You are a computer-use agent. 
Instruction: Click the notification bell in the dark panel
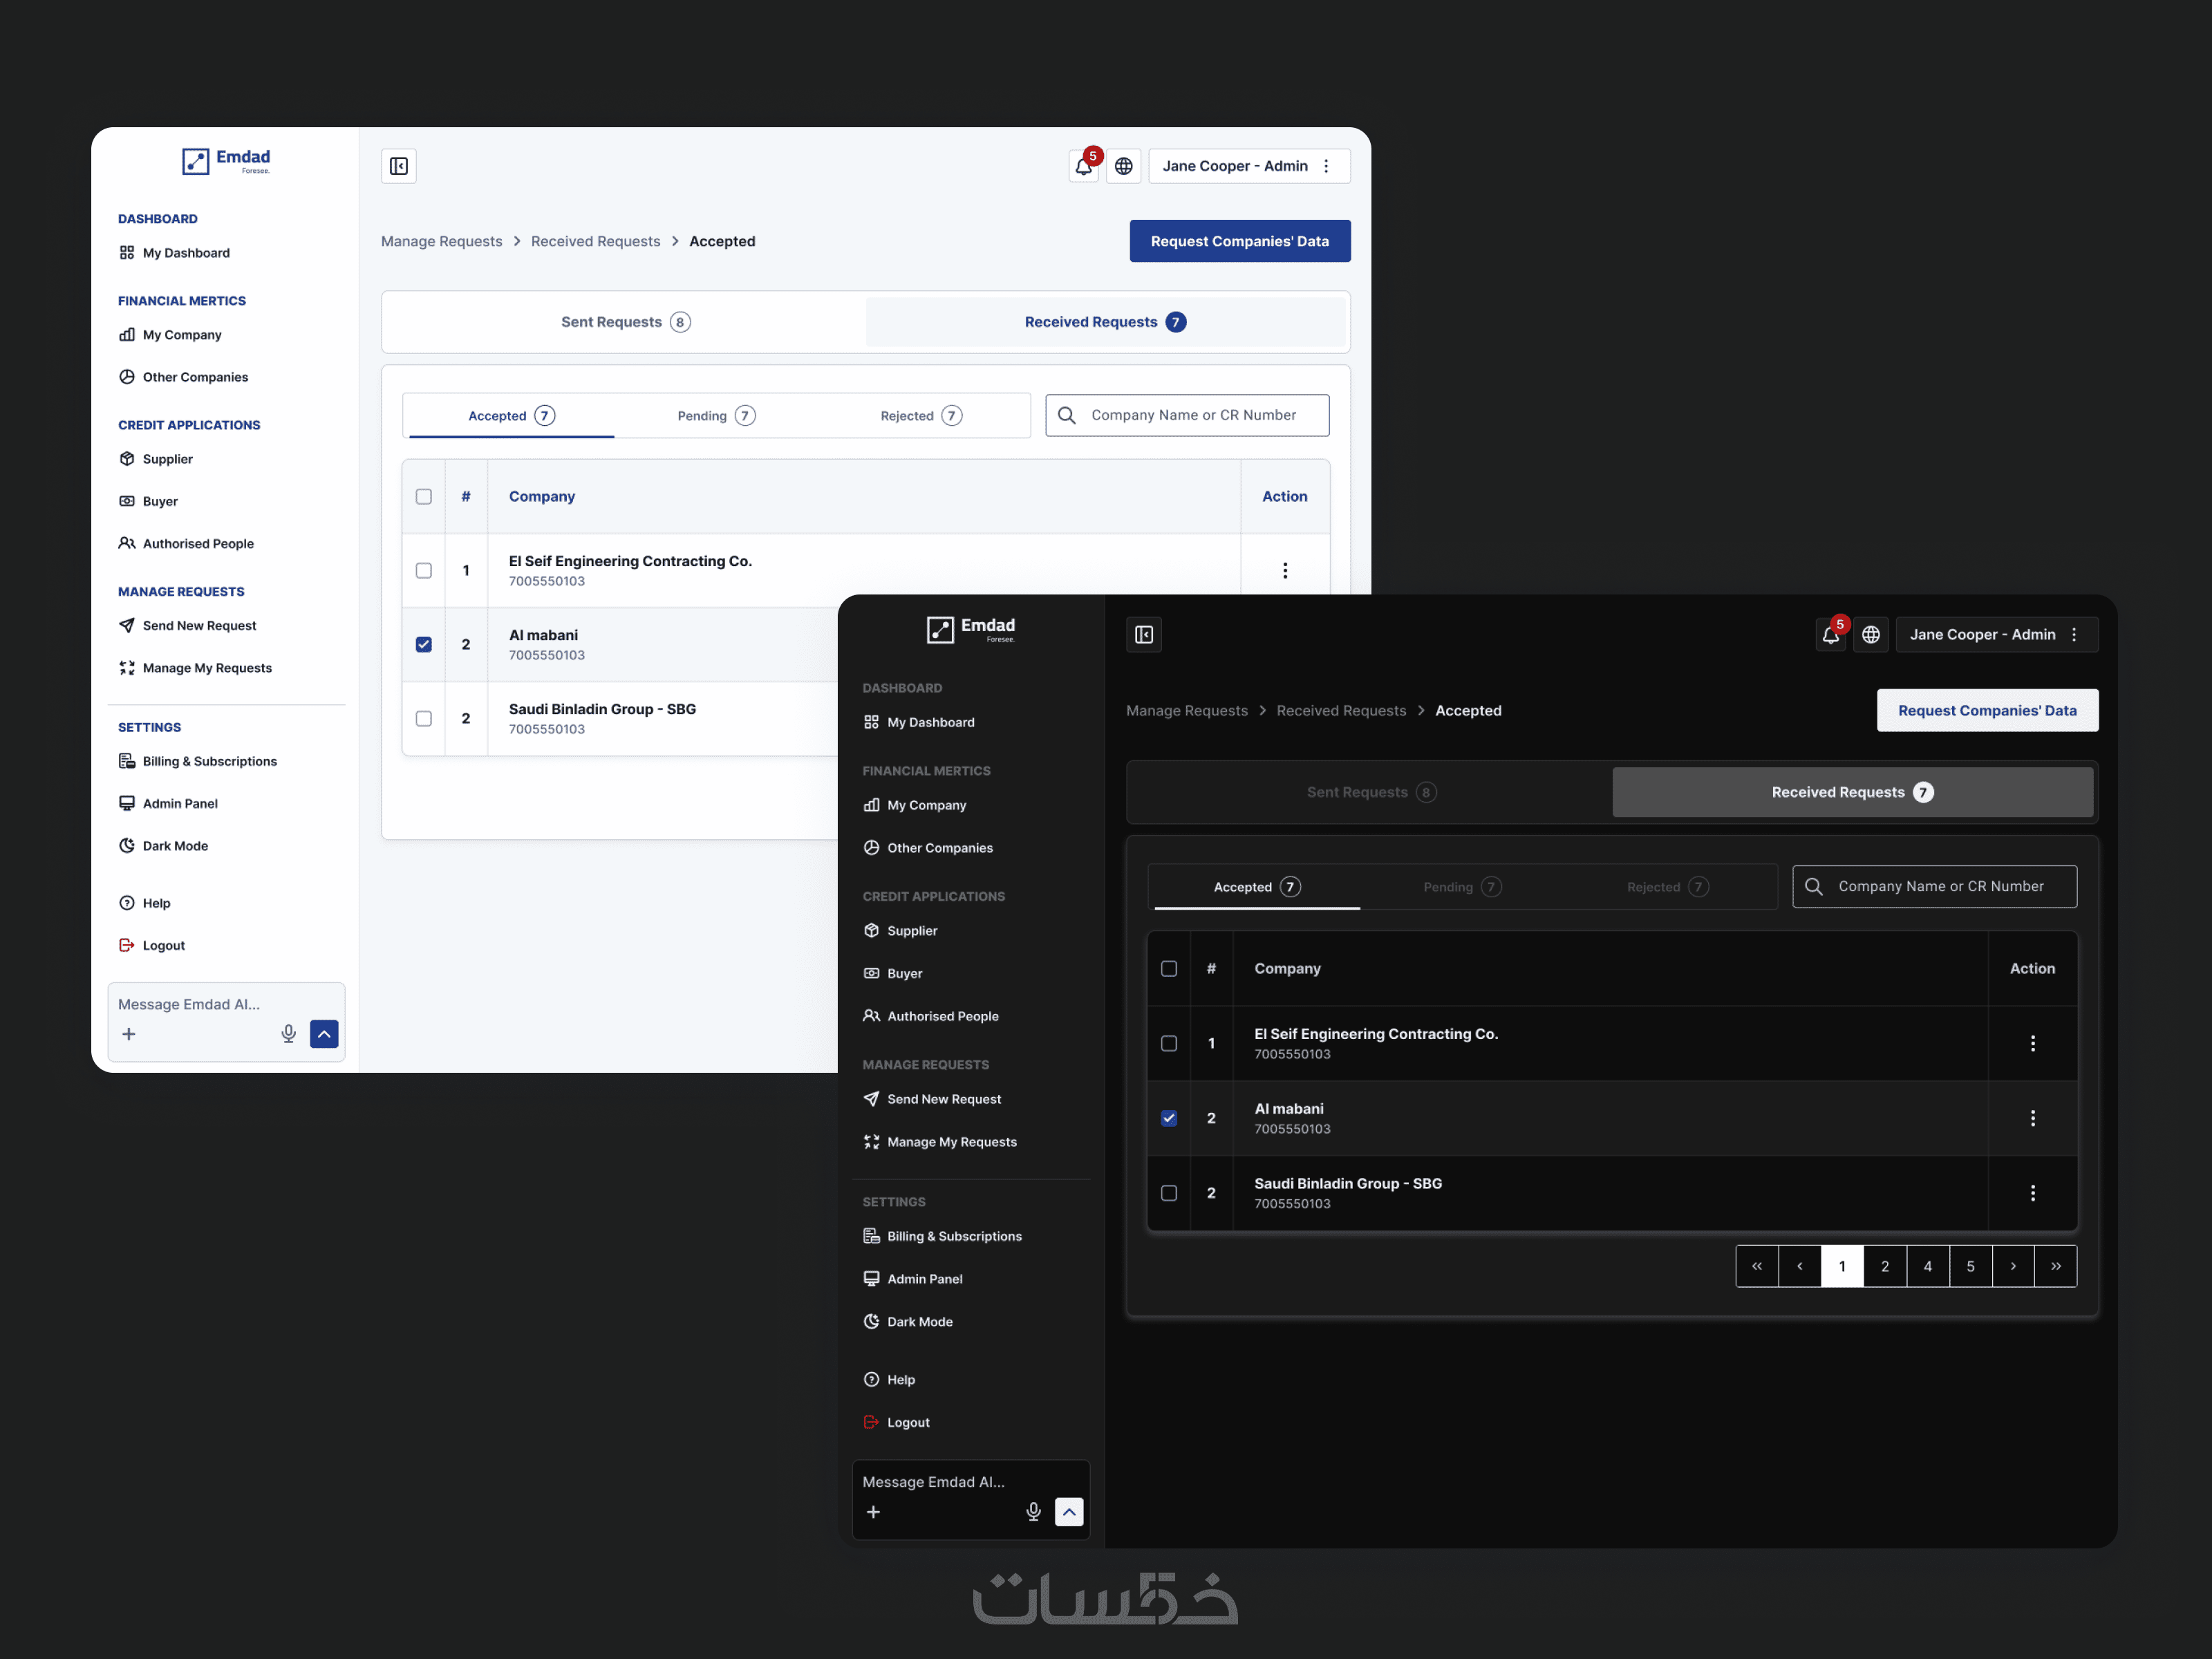pos(1830,635)
